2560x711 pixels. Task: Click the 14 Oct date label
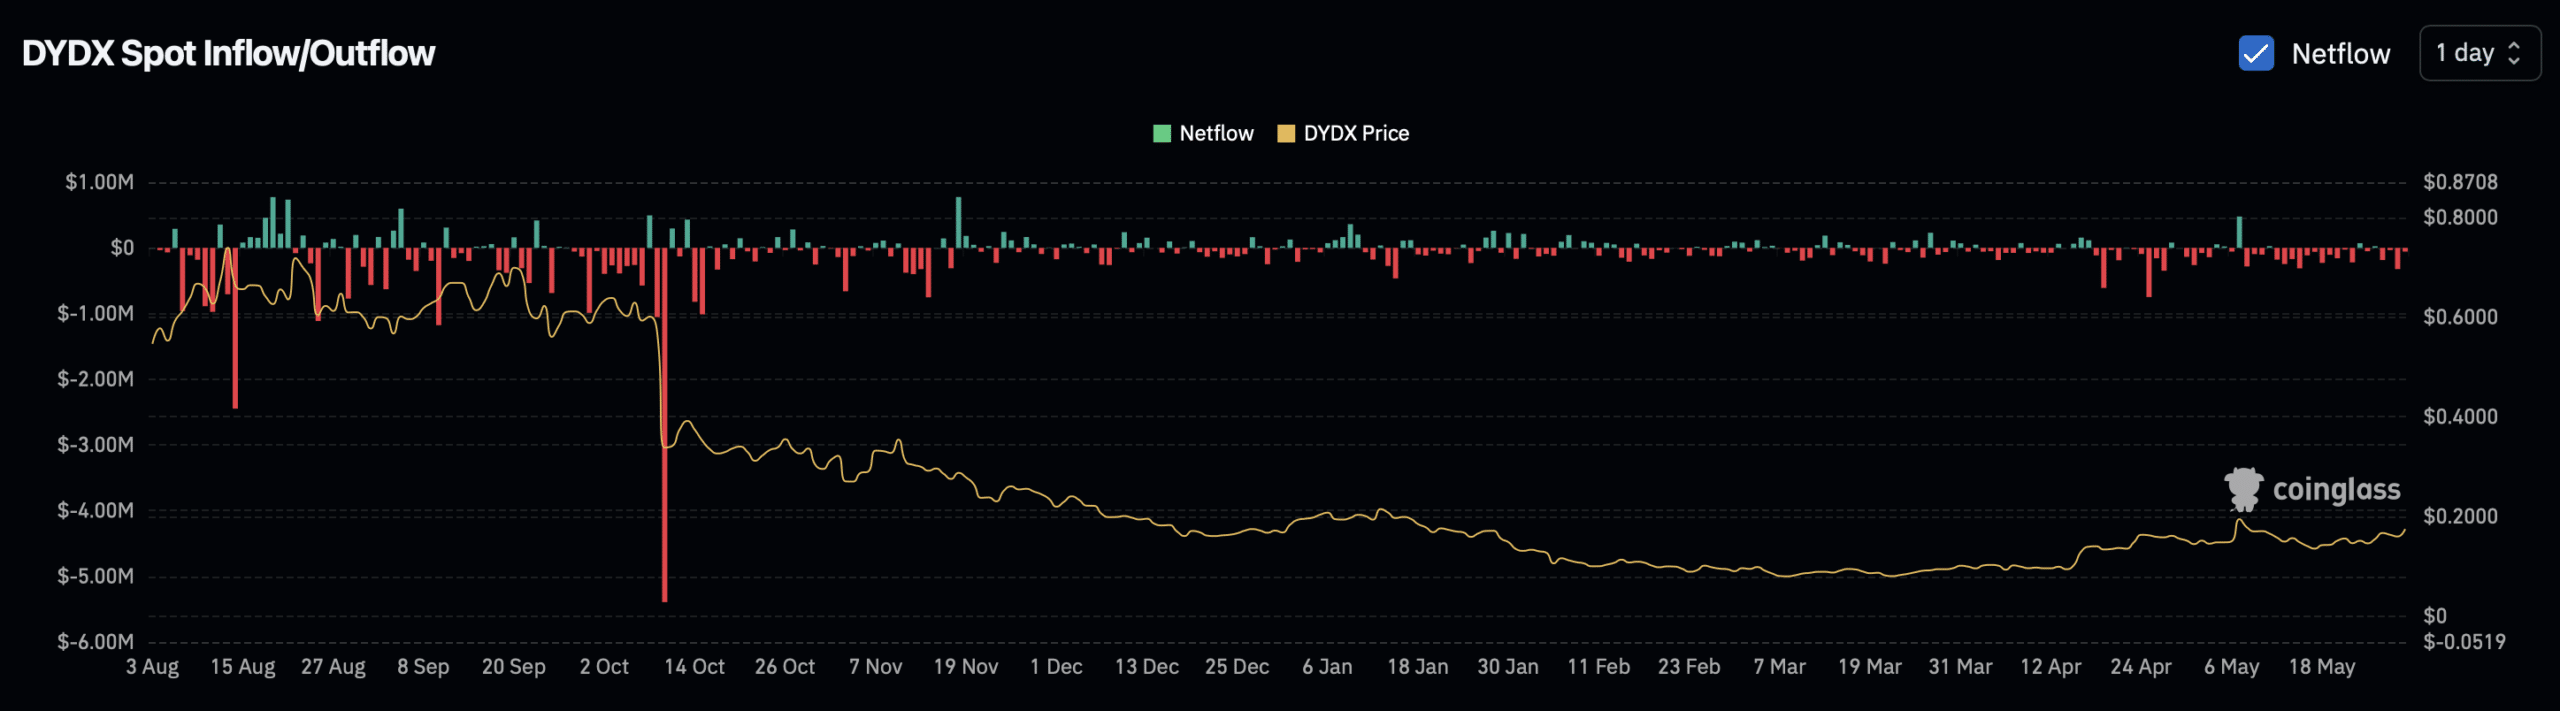tap(694, 667)
